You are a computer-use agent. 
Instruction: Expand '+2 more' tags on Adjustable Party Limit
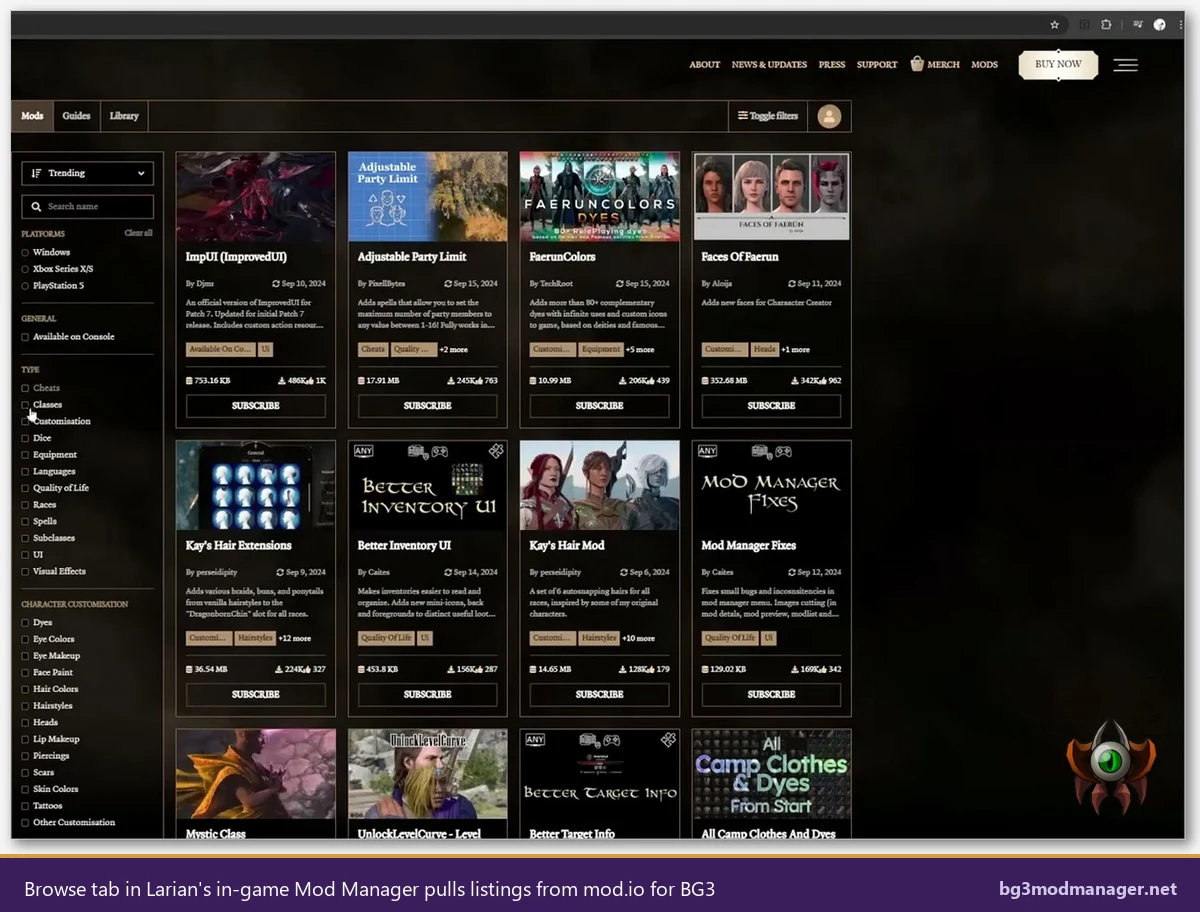pos(453,350)
